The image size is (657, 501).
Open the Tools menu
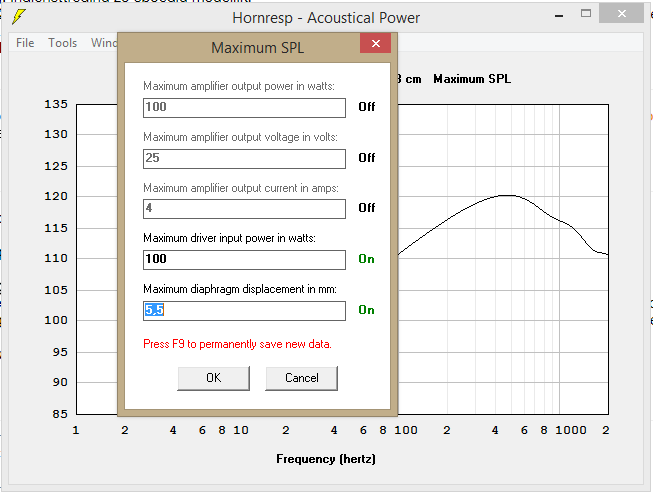point(62,43)
